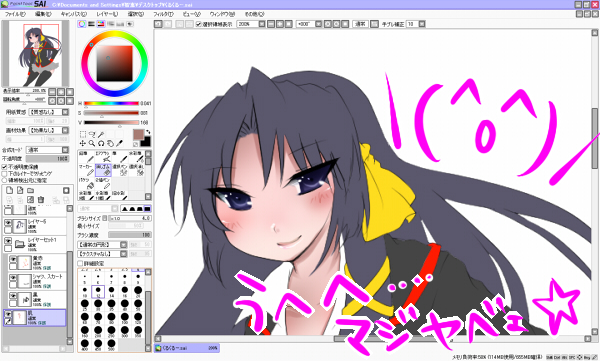Open the フィルタ Filter menu
This screenshot has width=600, height=361.
point(163,14)
